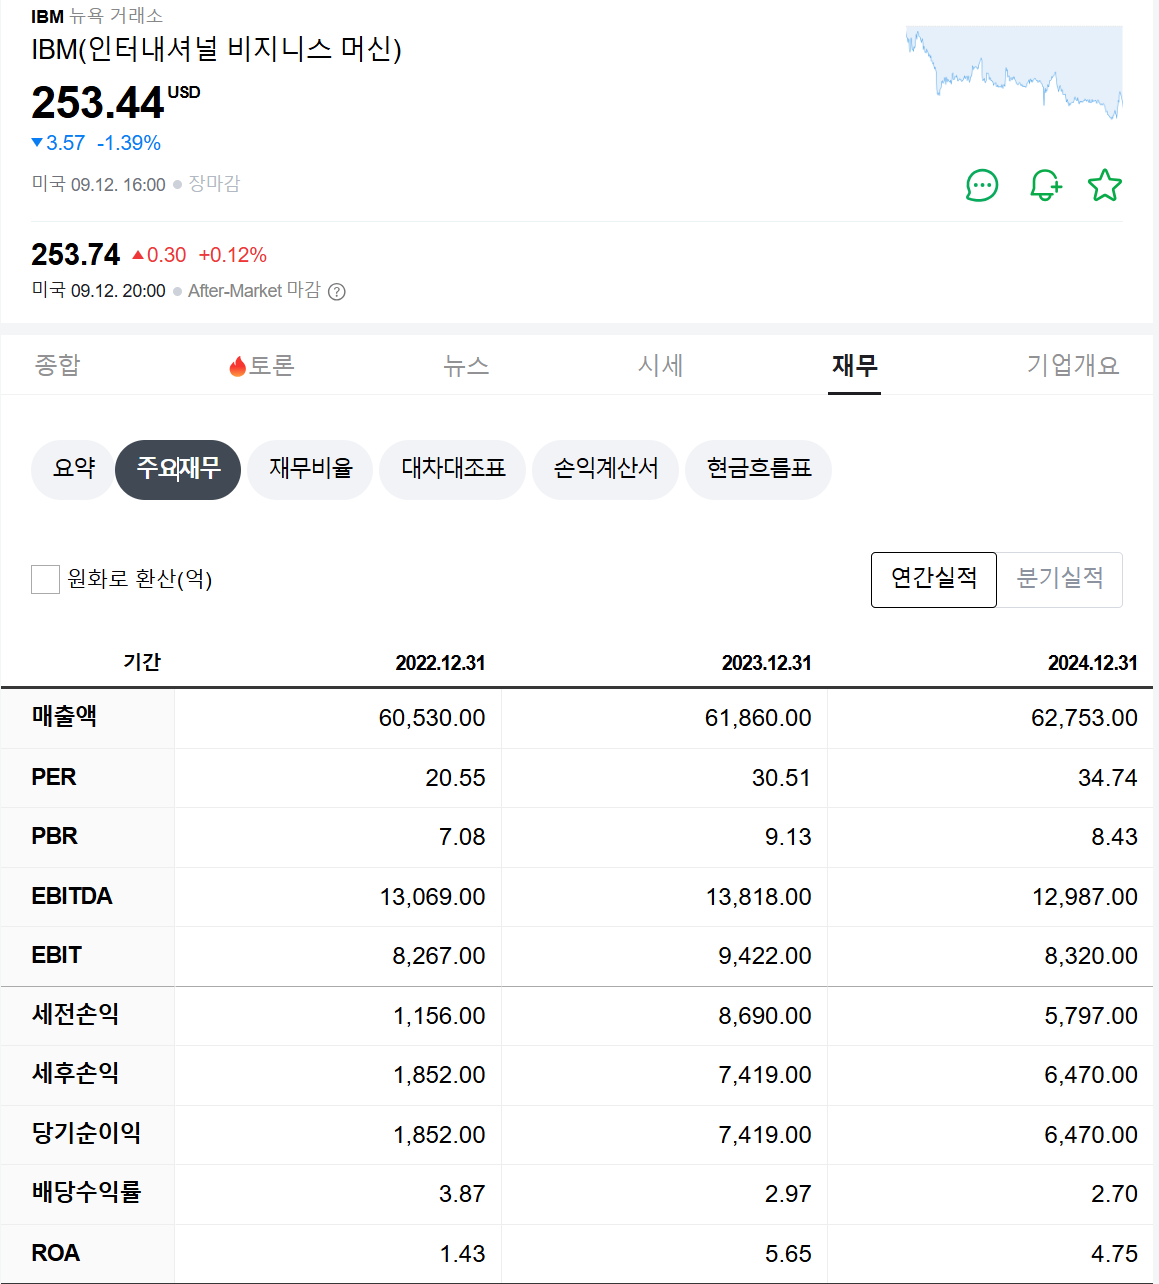Click the PBR row label
1159x1284 pixels.
(54, 836)
